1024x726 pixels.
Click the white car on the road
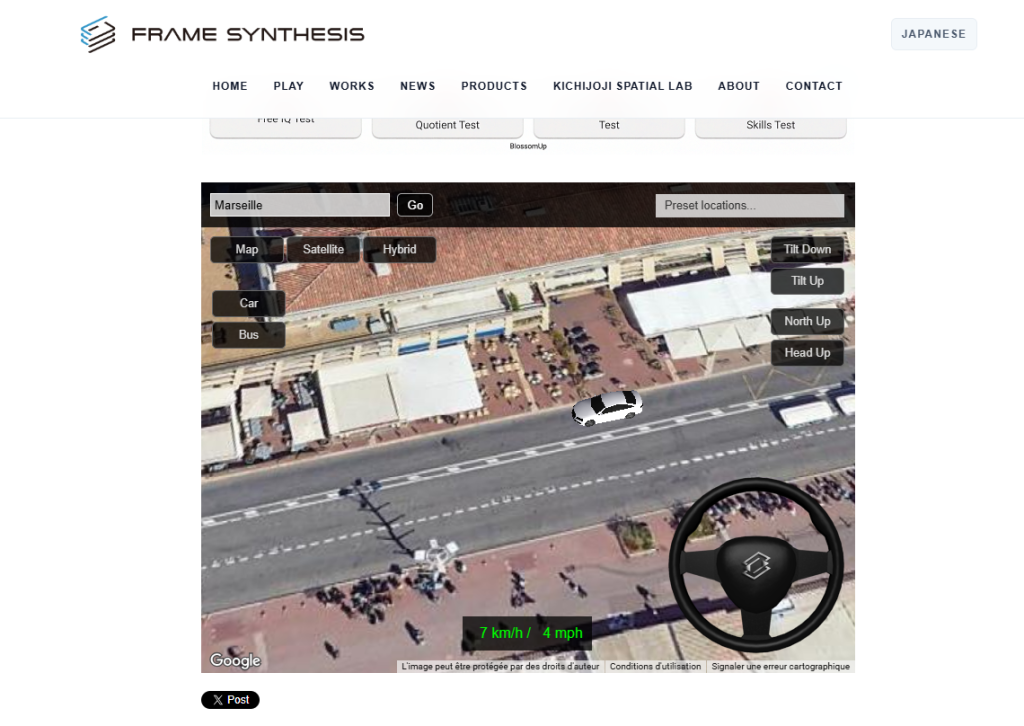pyautogui.click(x=607, y=408)
